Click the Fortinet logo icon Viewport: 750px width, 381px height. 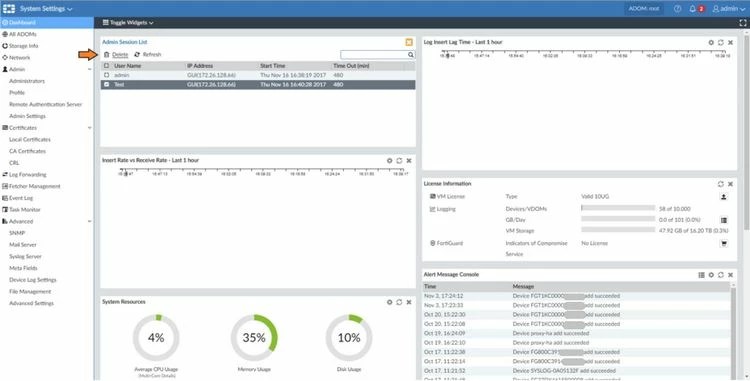pyautogui.click(x=9, y=9)
